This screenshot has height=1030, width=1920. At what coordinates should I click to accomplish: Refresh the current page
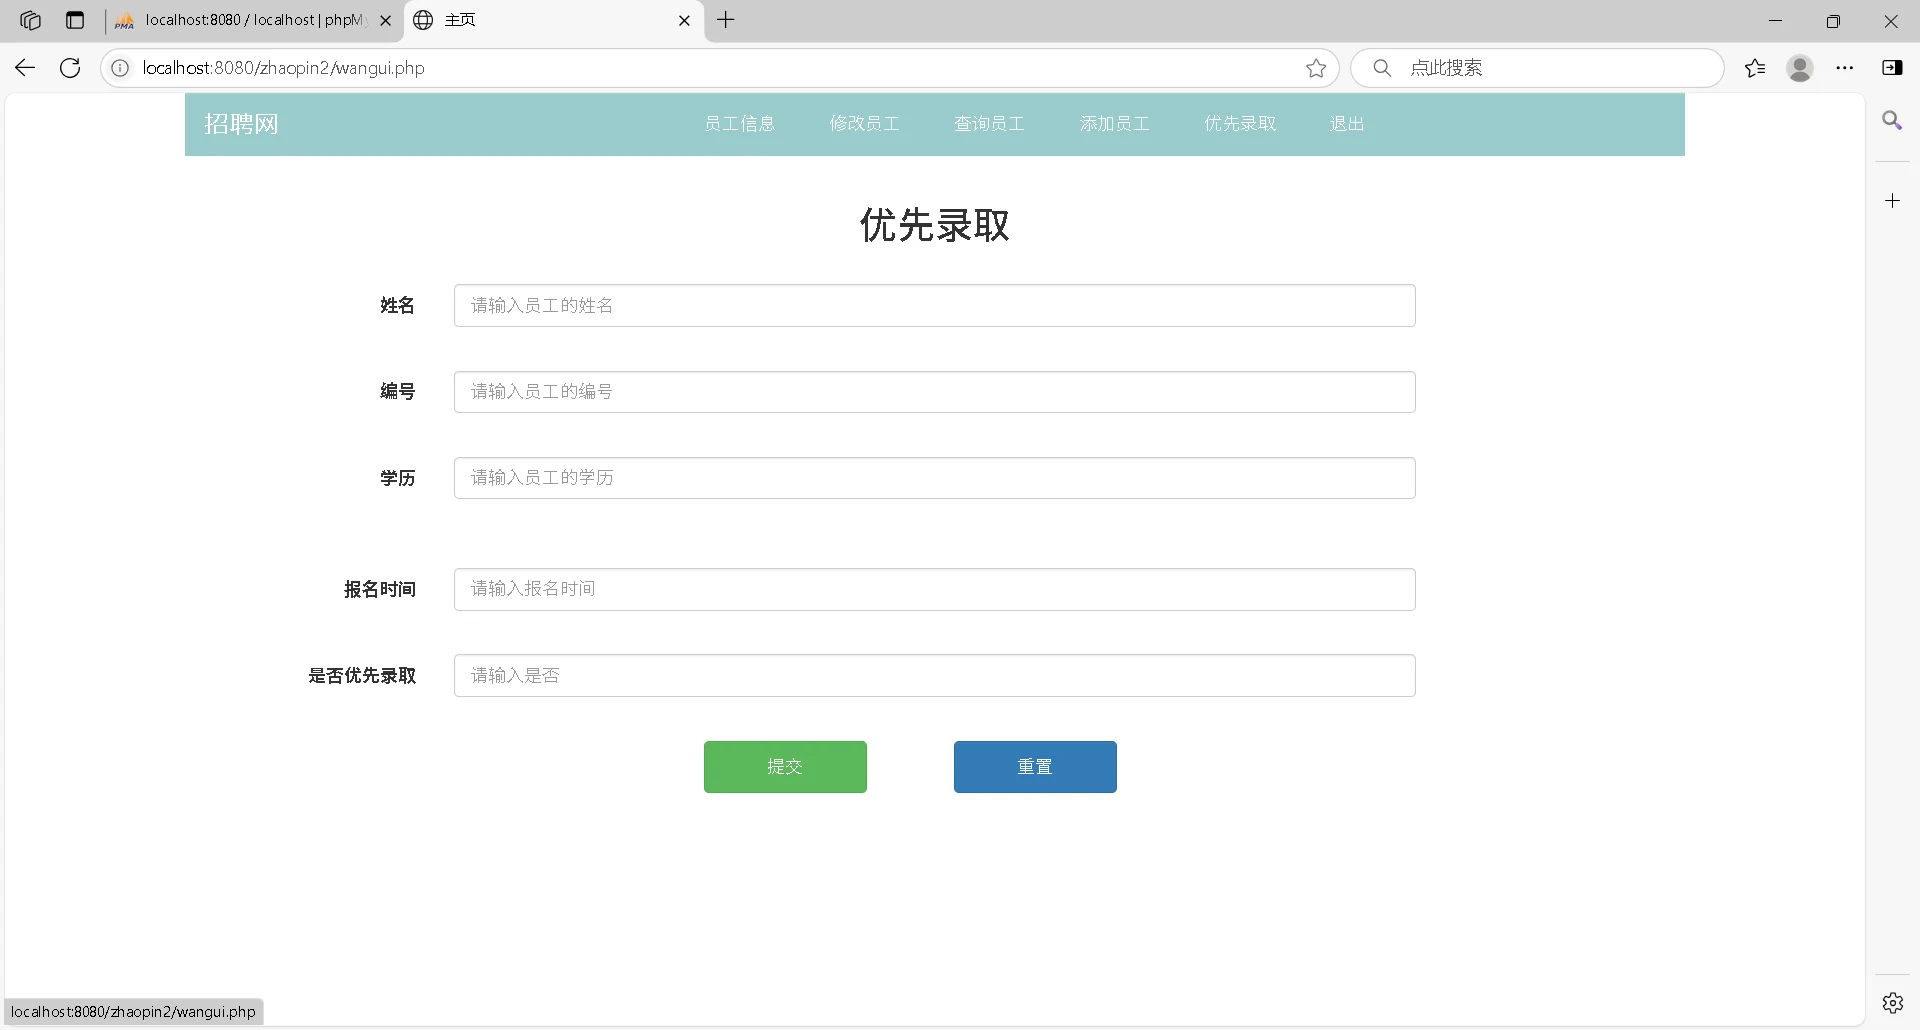click(x=69, y=67)
